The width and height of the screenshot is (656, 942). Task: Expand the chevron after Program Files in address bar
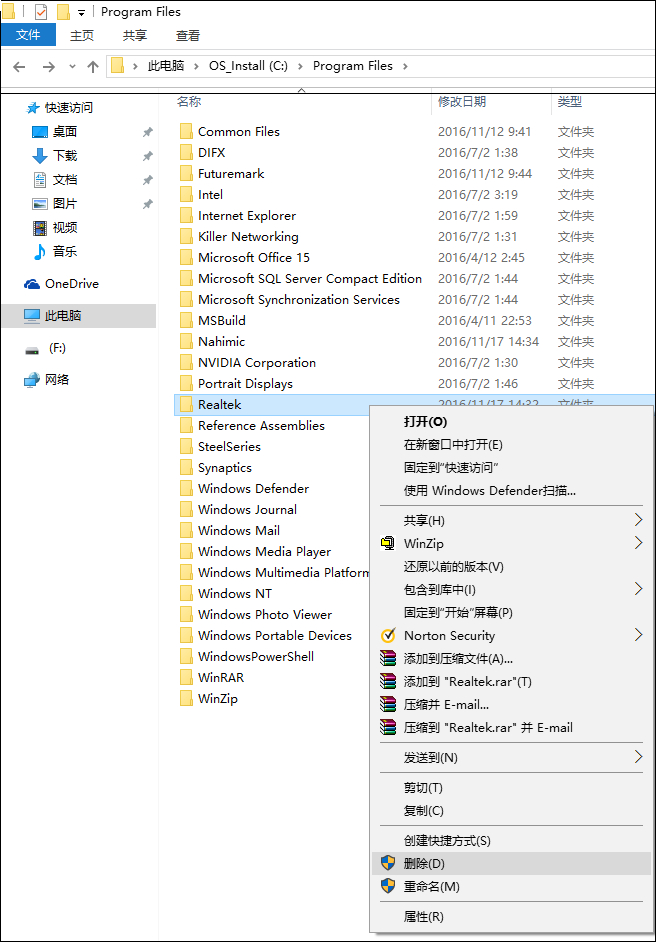[405, 66]
